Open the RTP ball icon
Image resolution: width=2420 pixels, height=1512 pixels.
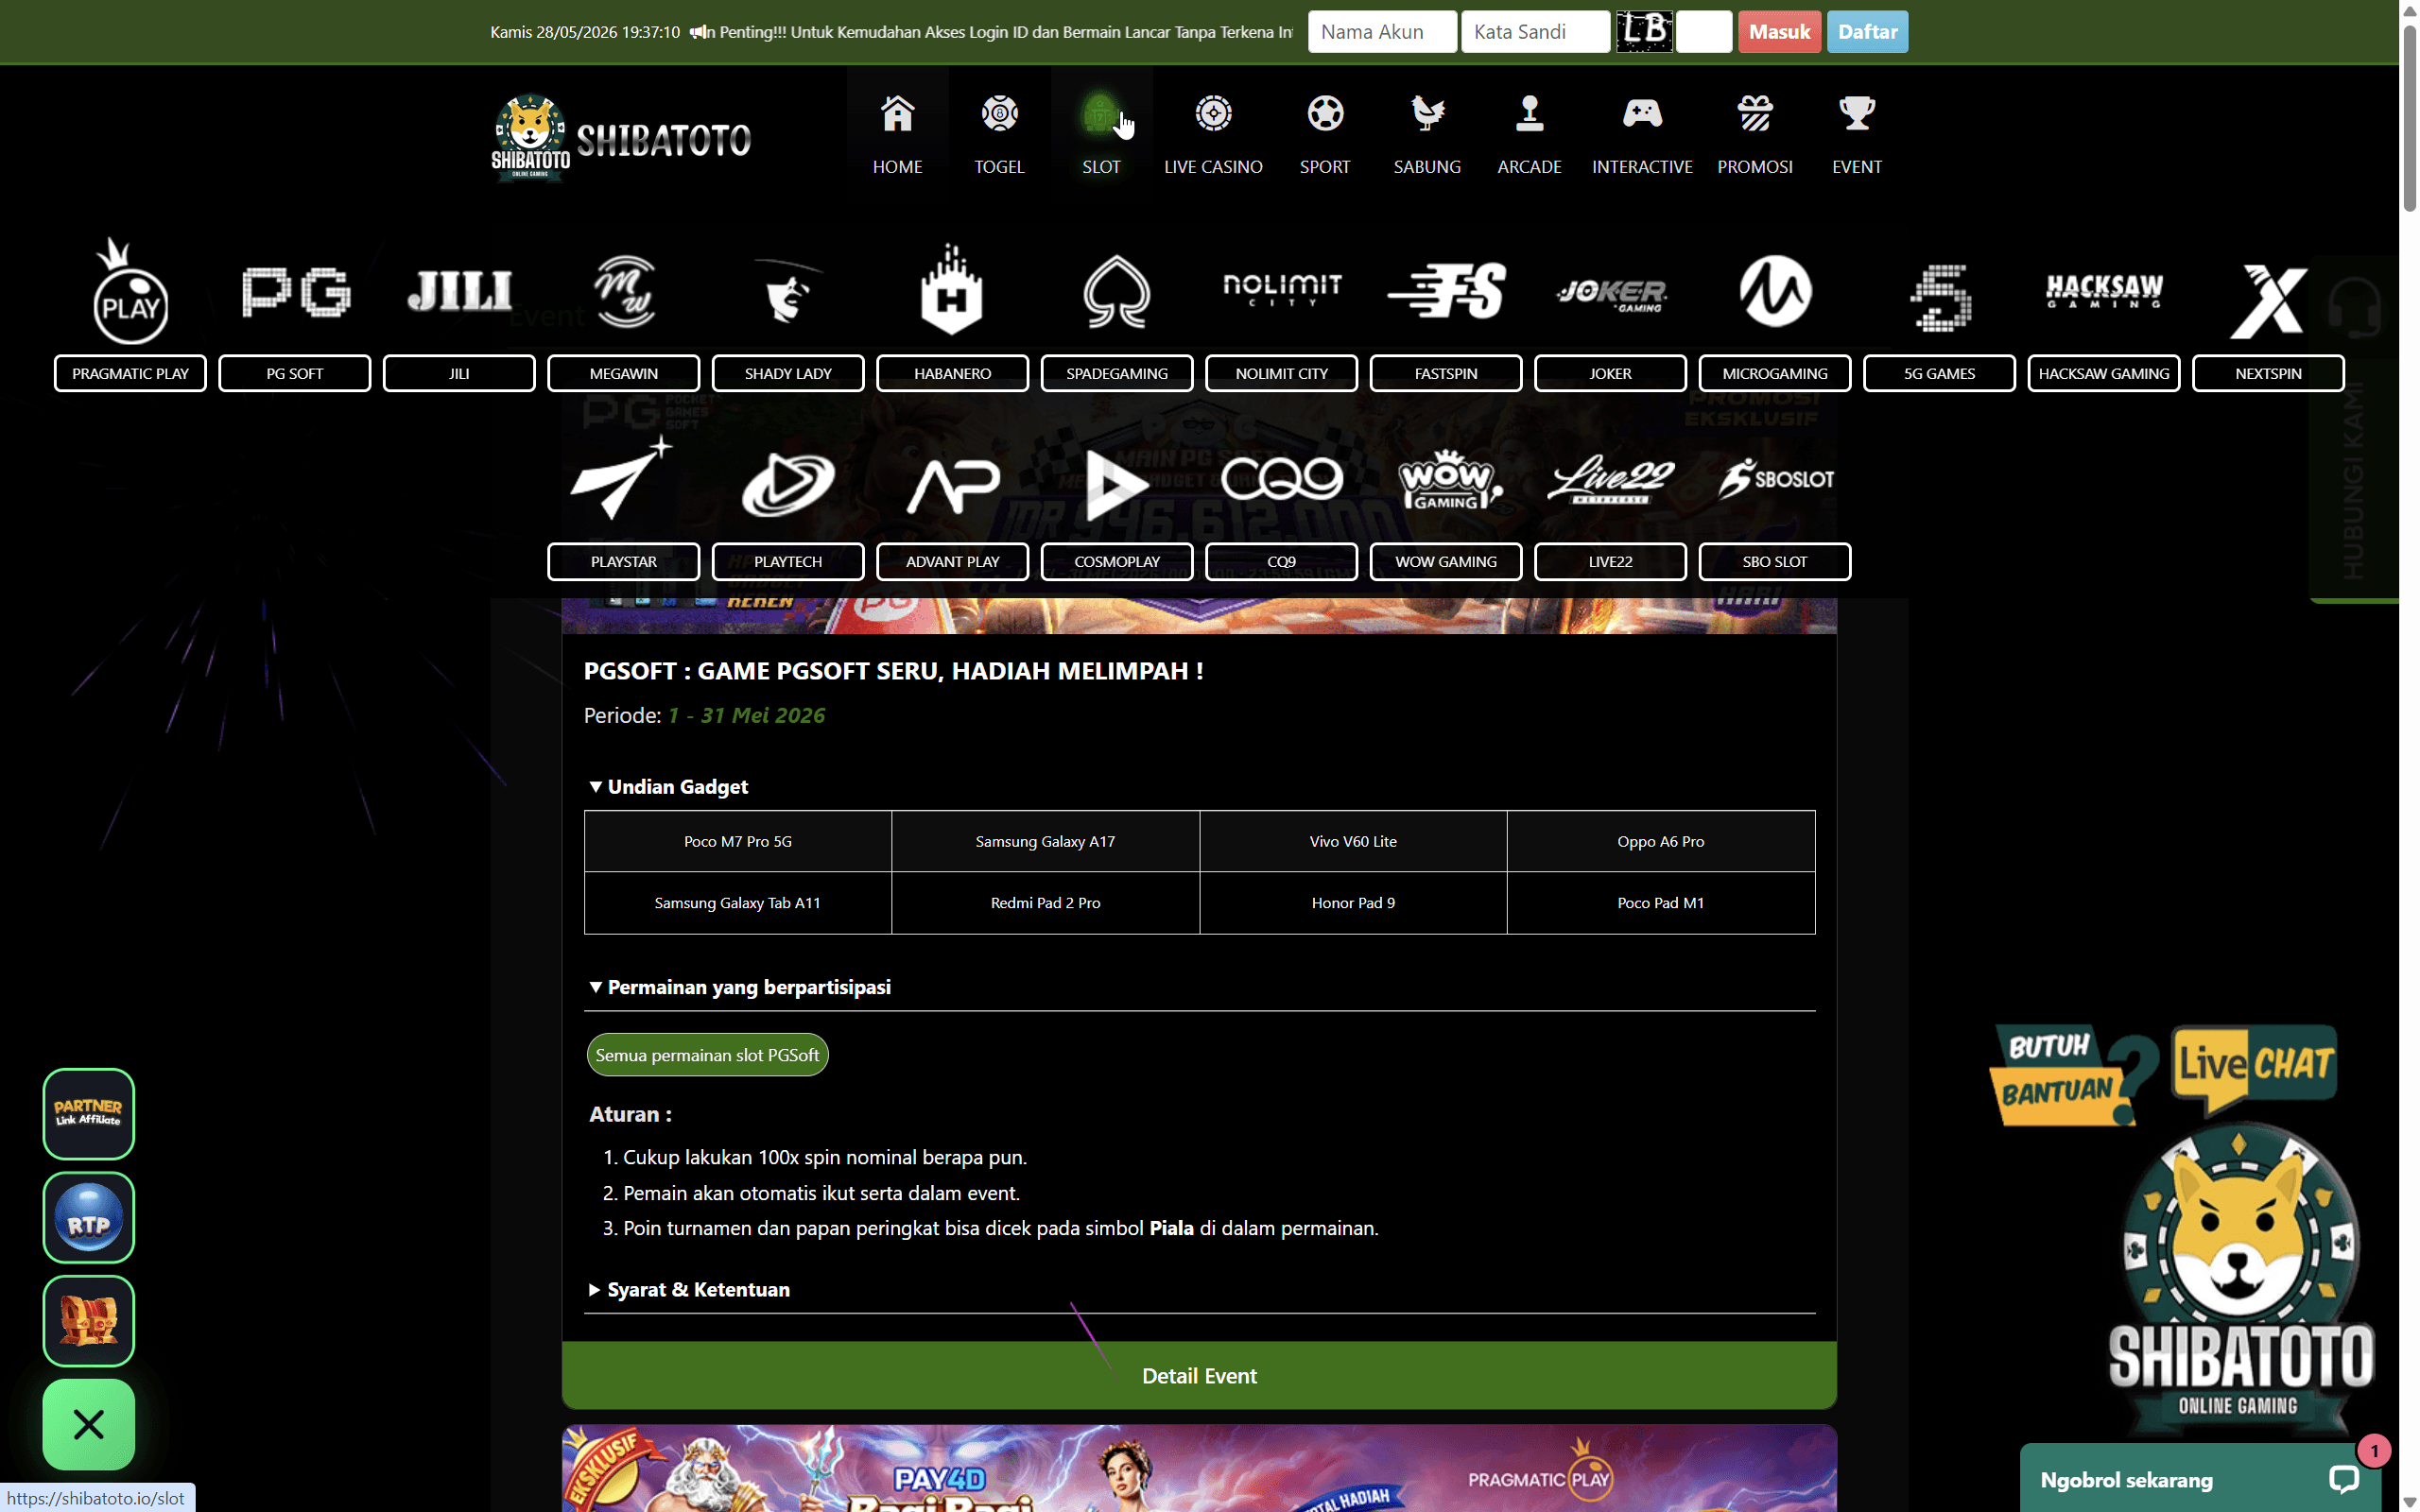pyautogui.click(x=89, y=1217)
